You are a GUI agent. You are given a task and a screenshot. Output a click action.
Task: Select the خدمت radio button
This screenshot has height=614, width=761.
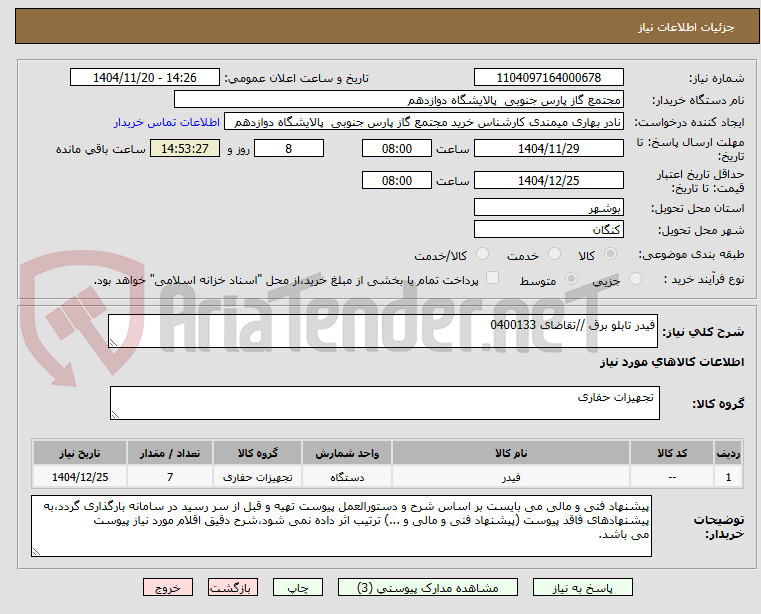click(554, 254)
